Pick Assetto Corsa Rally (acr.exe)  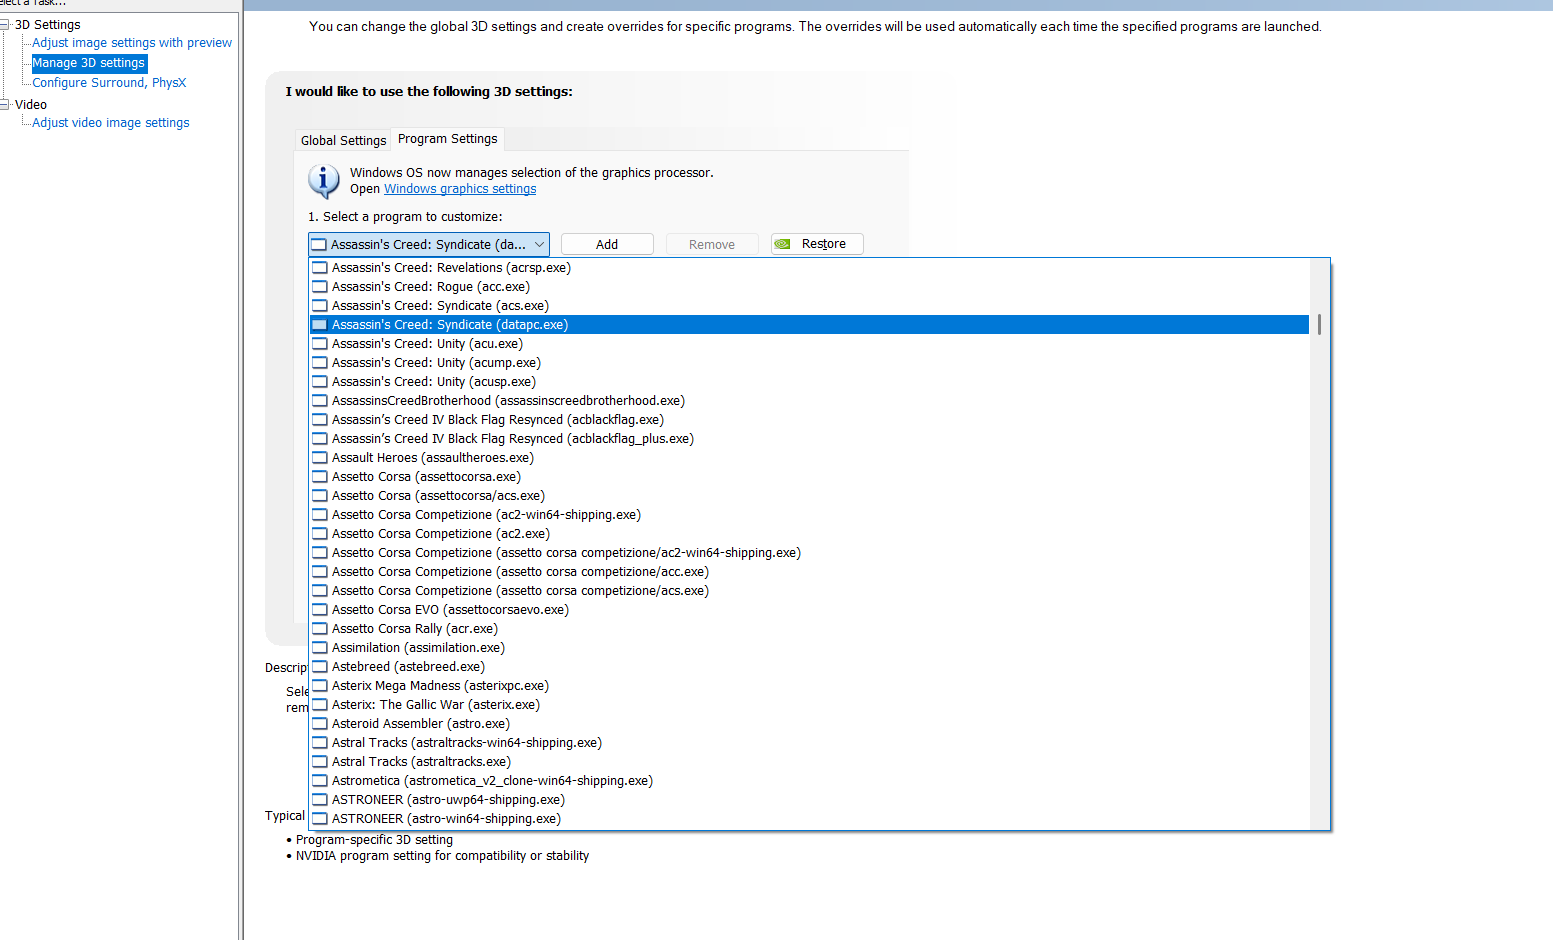(809, 629)
